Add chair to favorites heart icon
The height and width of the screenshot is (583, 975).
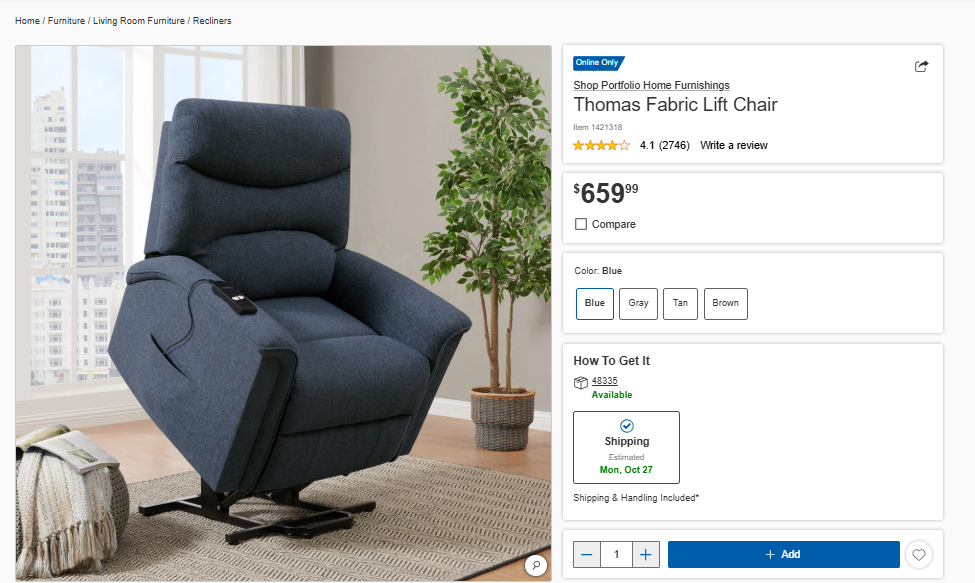click(919, 554)
